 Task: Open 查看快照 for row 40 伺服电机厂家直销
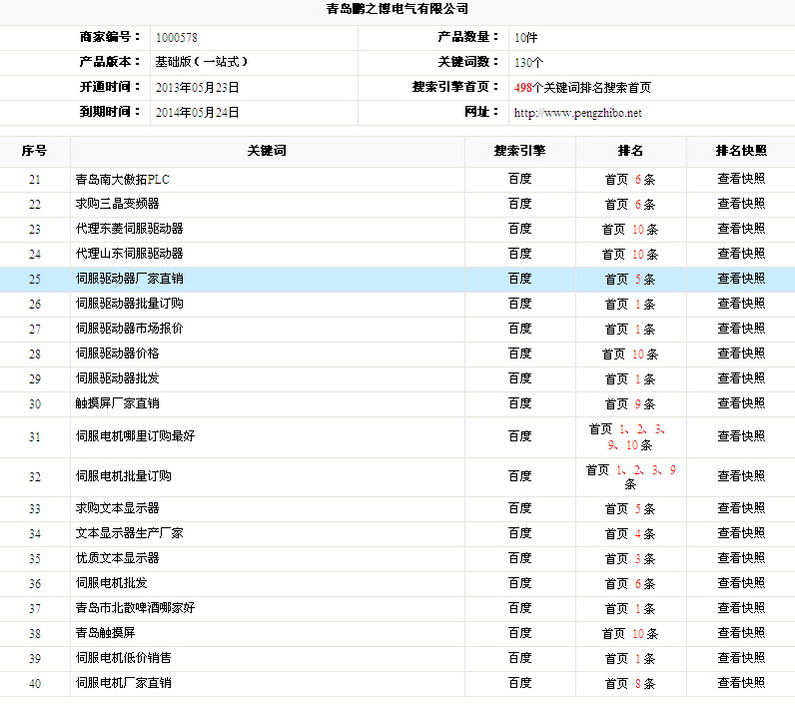point(741,683)
